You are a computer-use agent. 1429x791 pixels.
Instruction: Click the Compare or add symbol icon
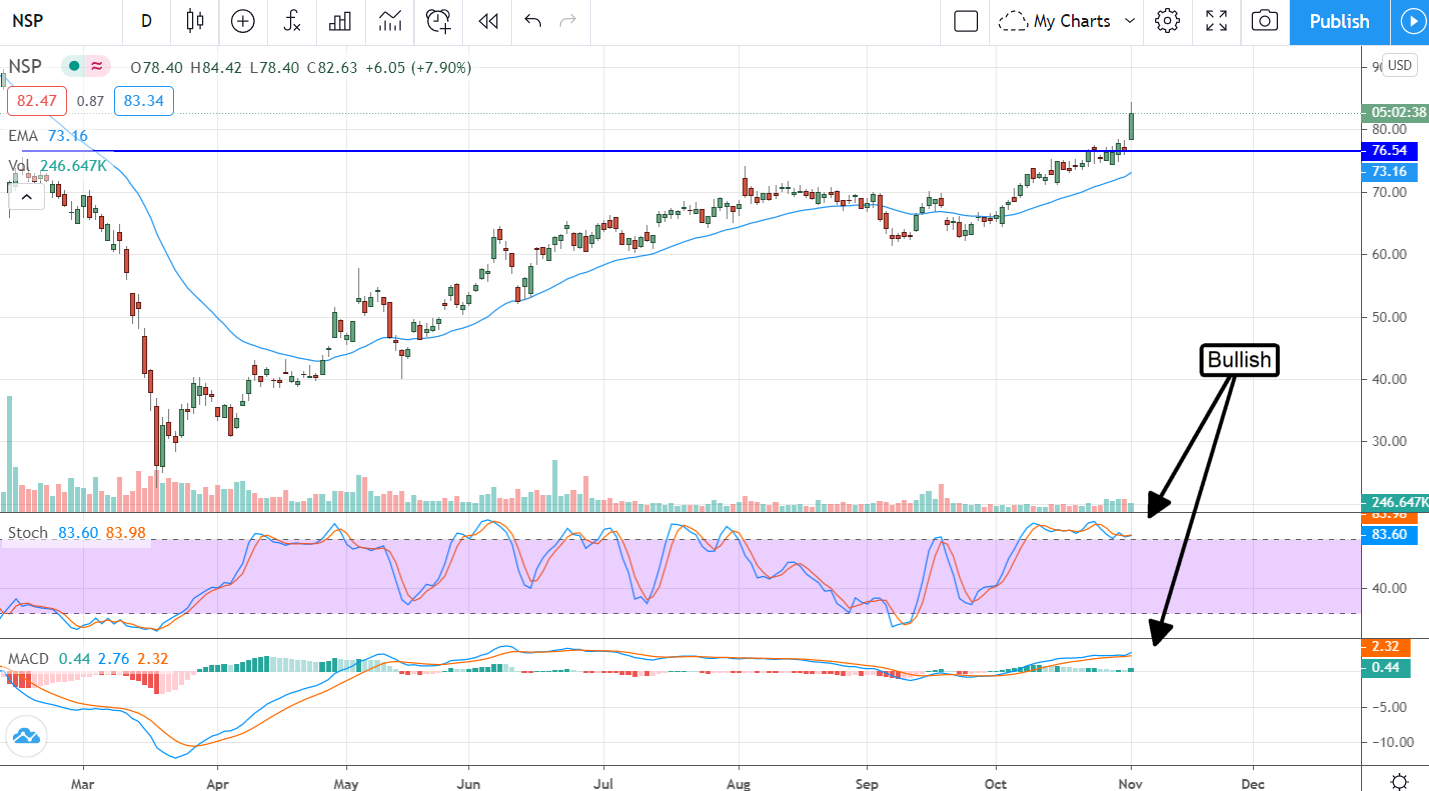click(x=243, y=21)
